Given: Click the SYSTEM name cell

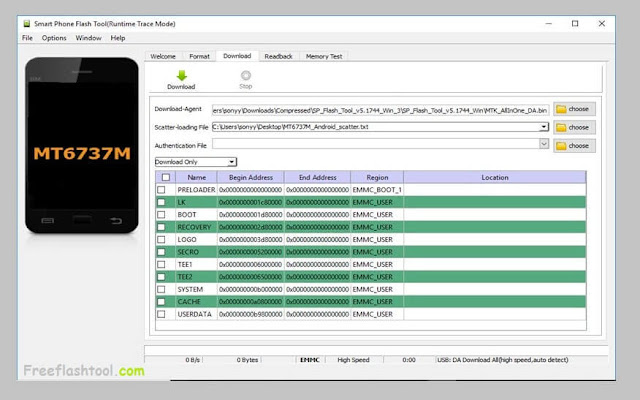Looking at the screenshot, I should 196,289.
